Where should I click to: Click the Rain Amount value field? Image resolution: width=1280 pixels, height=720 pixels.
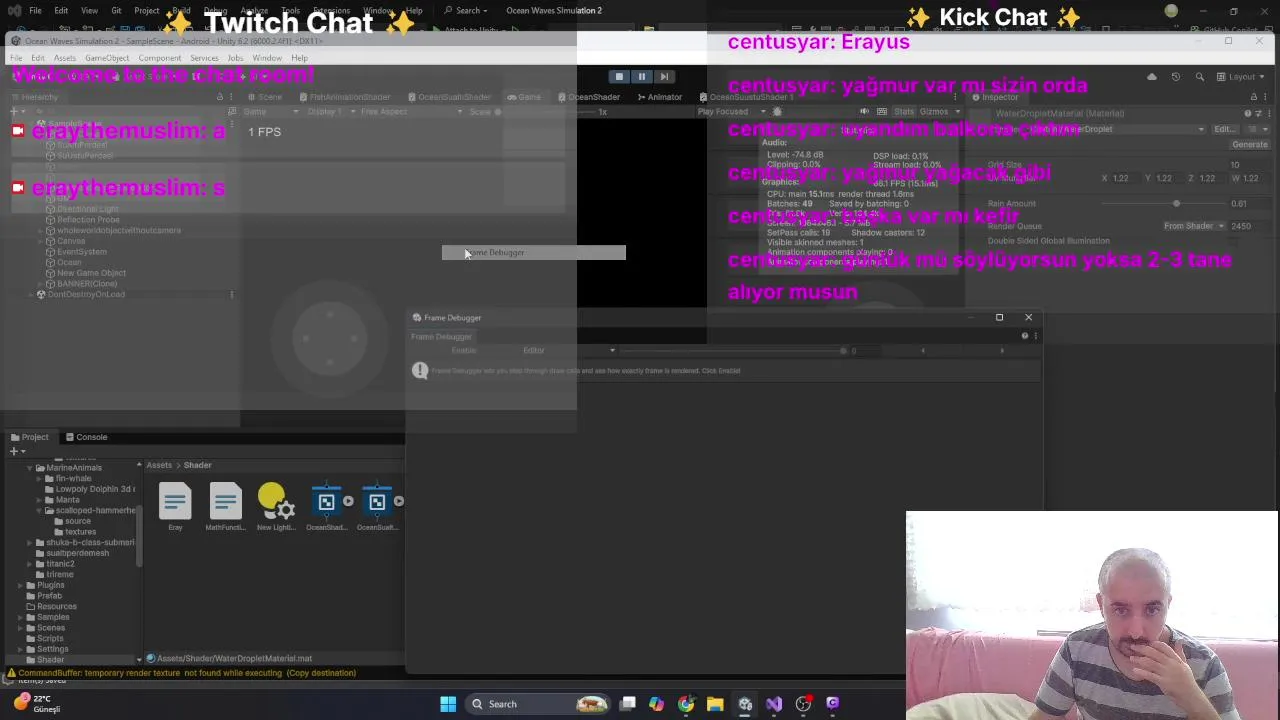pyautogui.click(x=1248, y=204)
